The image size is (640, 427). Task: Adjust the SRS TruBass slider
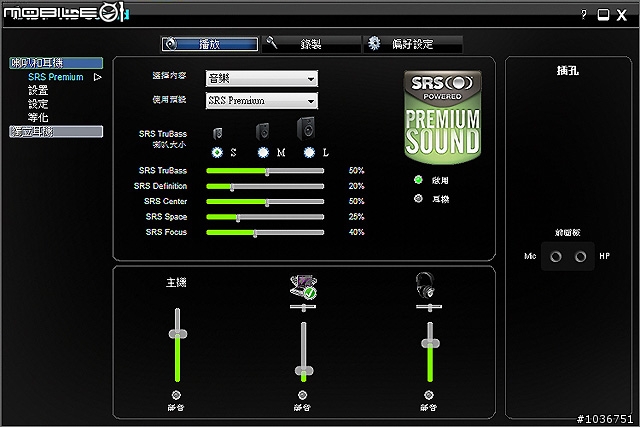265,171
